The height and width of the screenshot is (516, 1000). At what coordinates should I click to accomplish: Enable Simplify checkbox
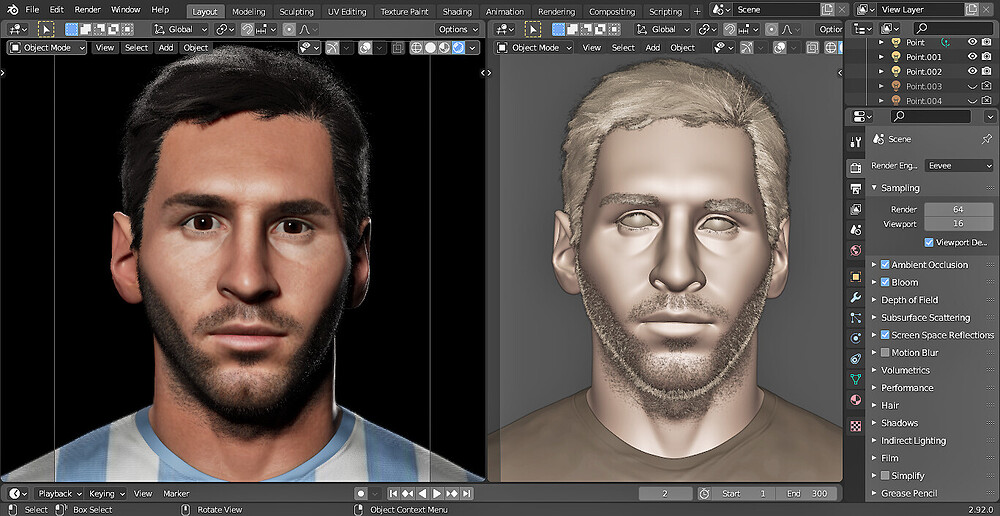(x=885, y=475)
